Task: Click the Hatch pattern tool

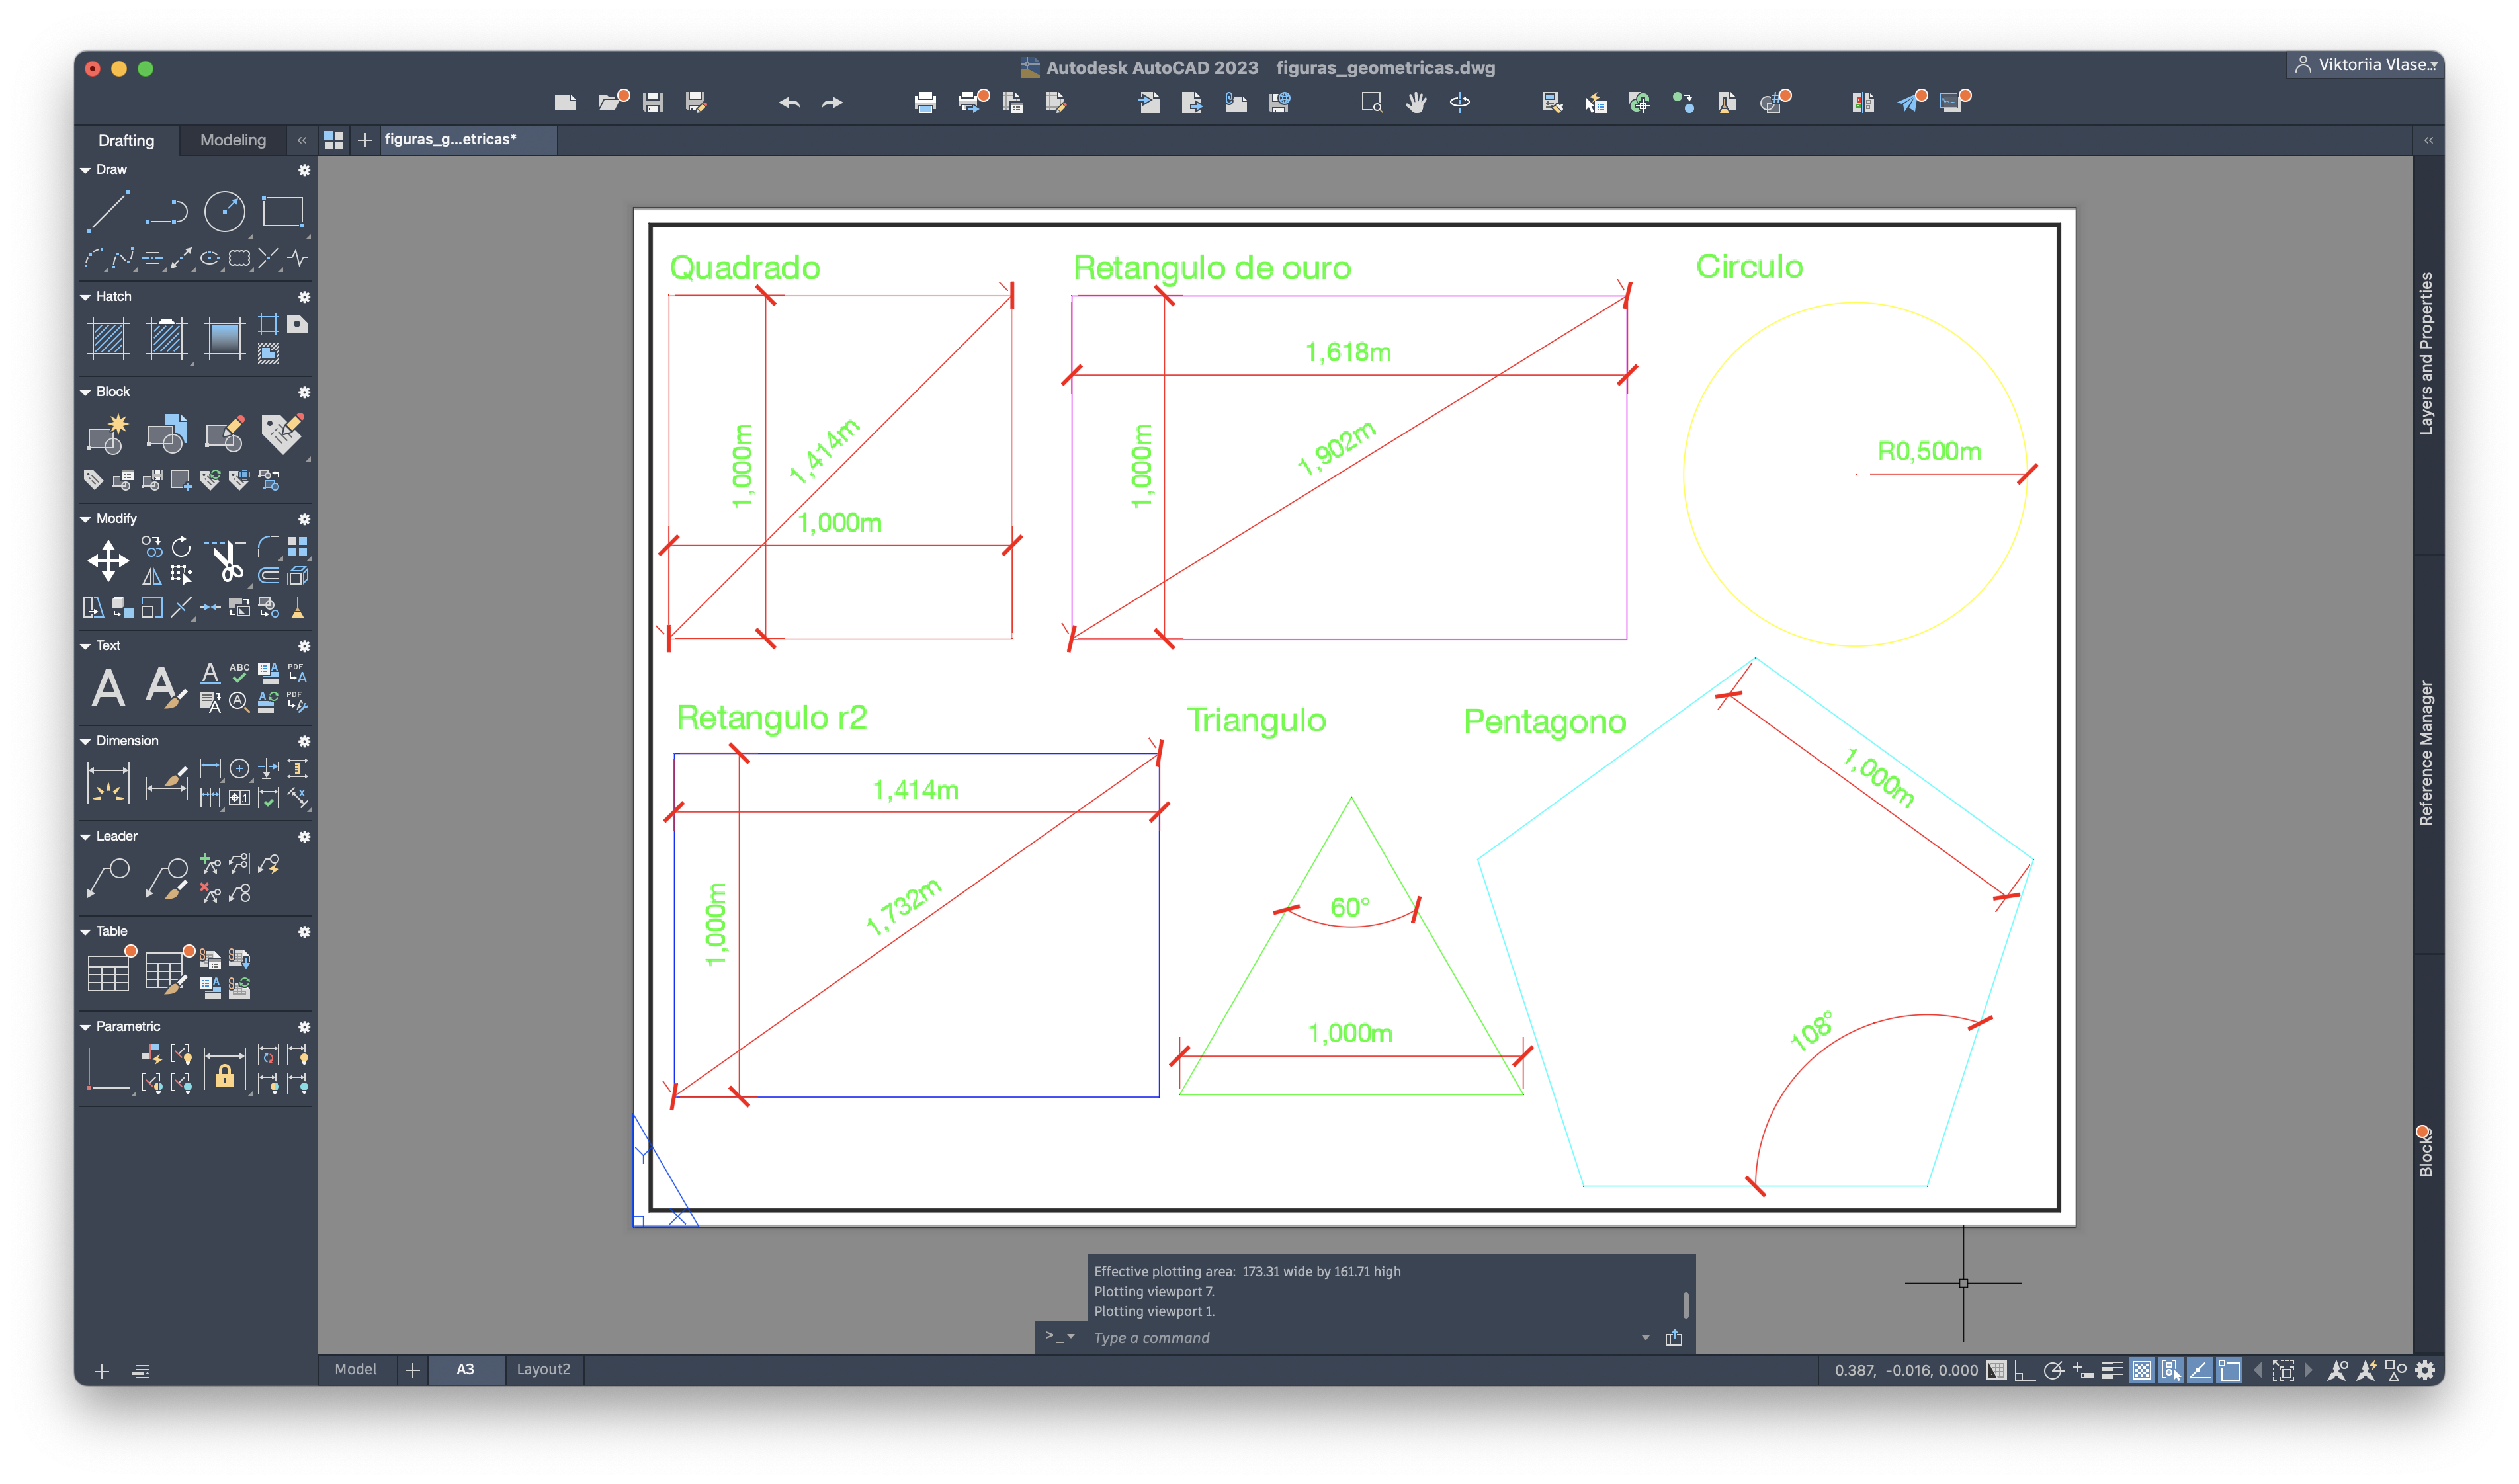Action: pos(108,339)
